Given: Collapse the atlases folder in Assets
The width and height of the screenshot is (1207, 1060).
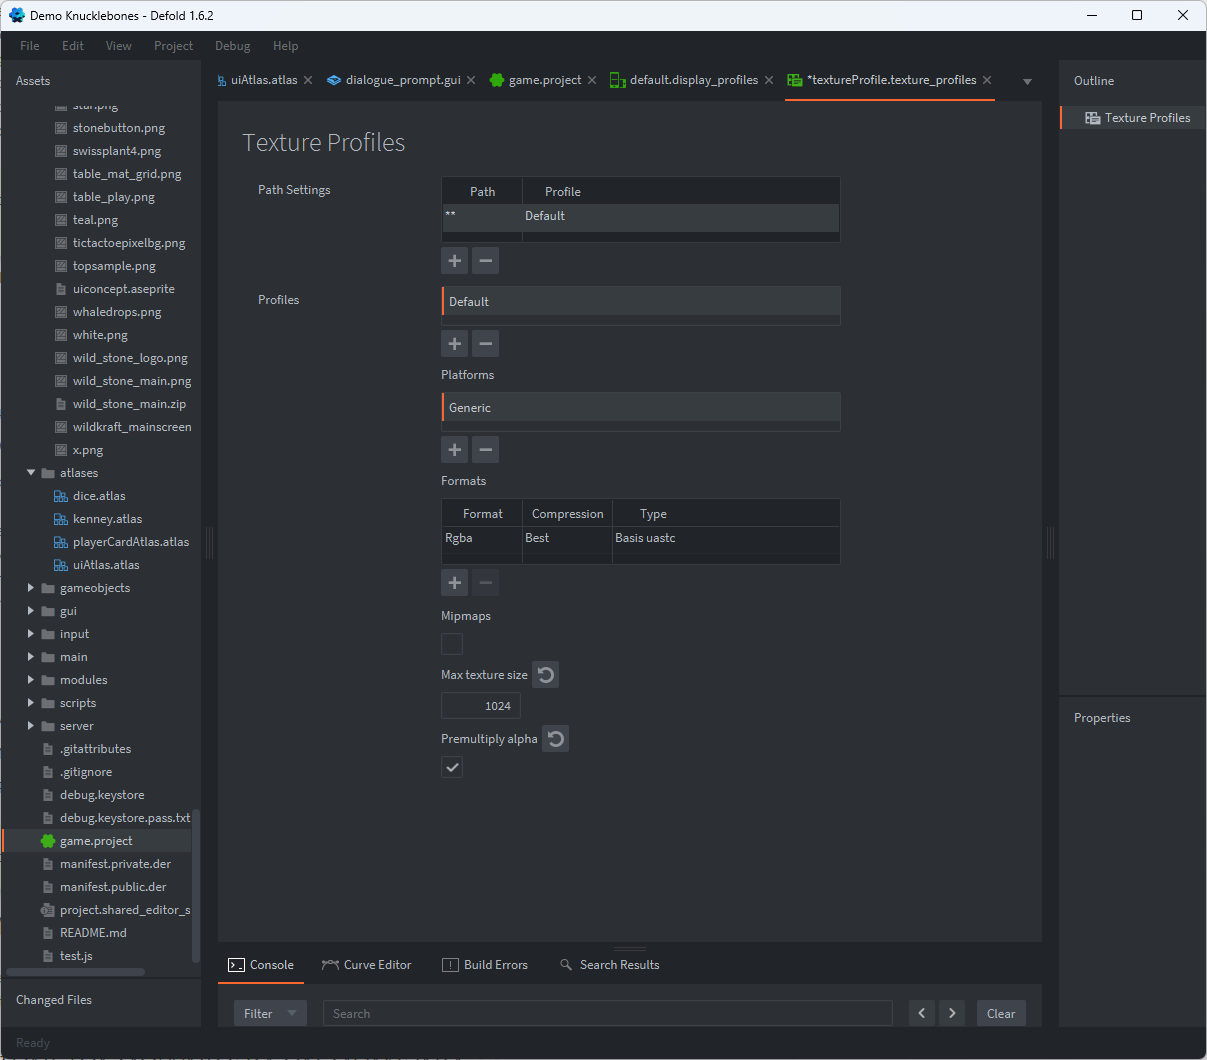Looking at the screenshot, I should (30, 472).
